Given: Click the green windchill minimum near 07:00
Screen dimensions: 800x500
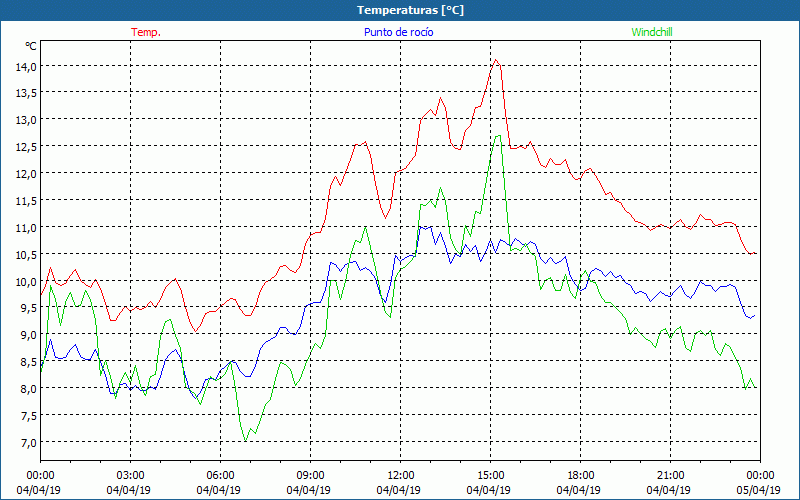Looking at the screenshot, I should click(245, 441).
